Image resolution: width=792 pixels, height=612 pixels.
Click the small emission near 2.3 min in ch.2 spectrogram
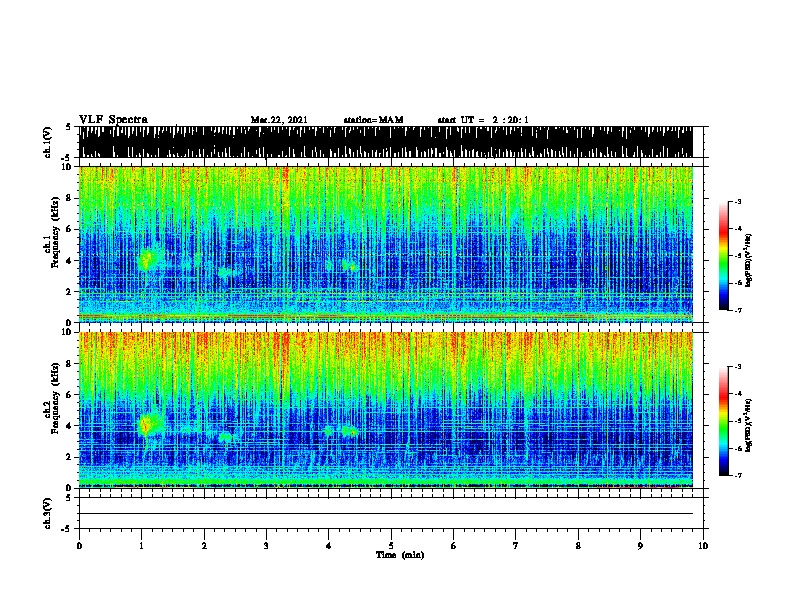coord(224,437)
